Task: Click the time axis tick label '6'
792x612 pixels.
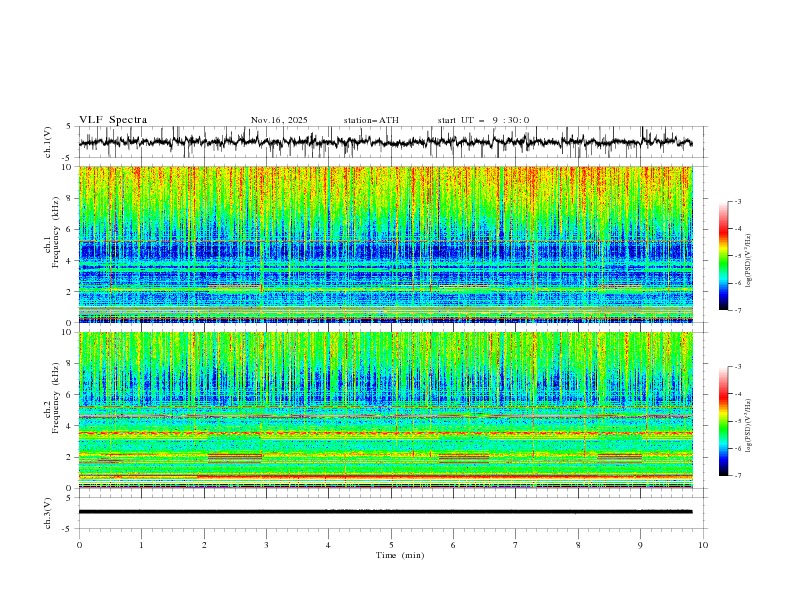Action: [453, 545]
